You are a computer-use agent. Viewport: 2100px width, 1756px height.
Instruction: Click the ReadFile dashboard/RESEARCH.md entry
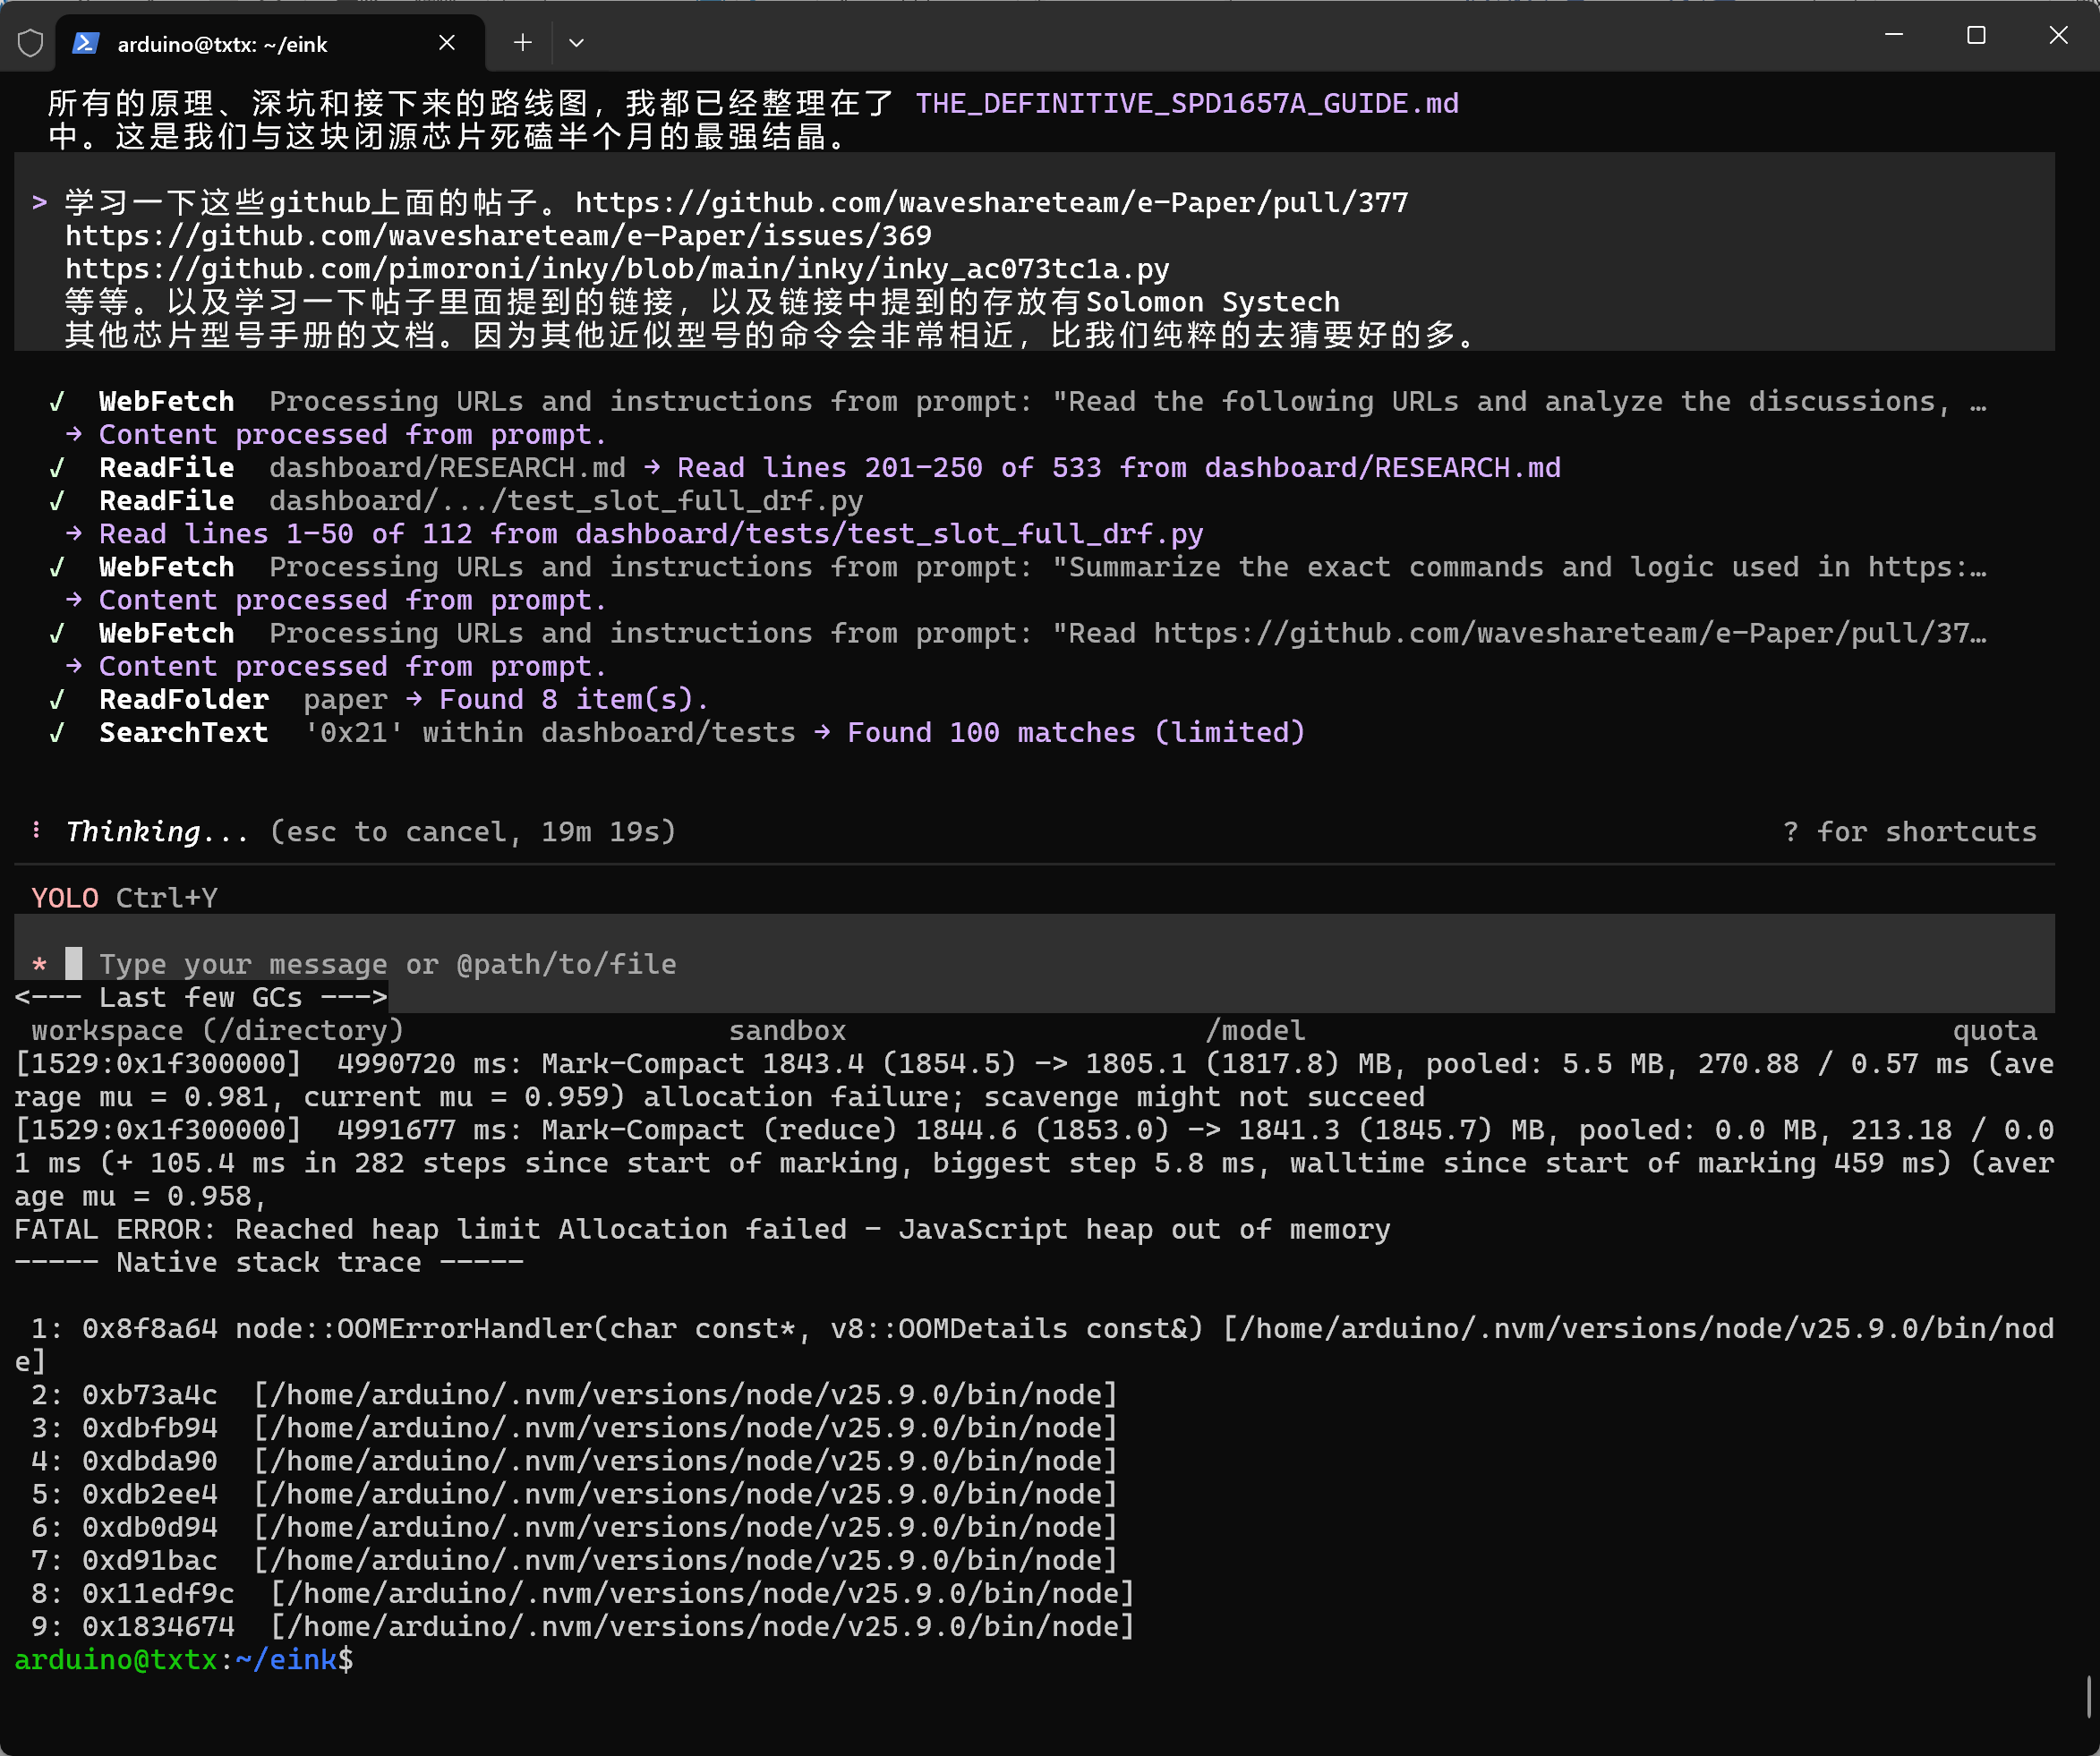tap(804, 467)
